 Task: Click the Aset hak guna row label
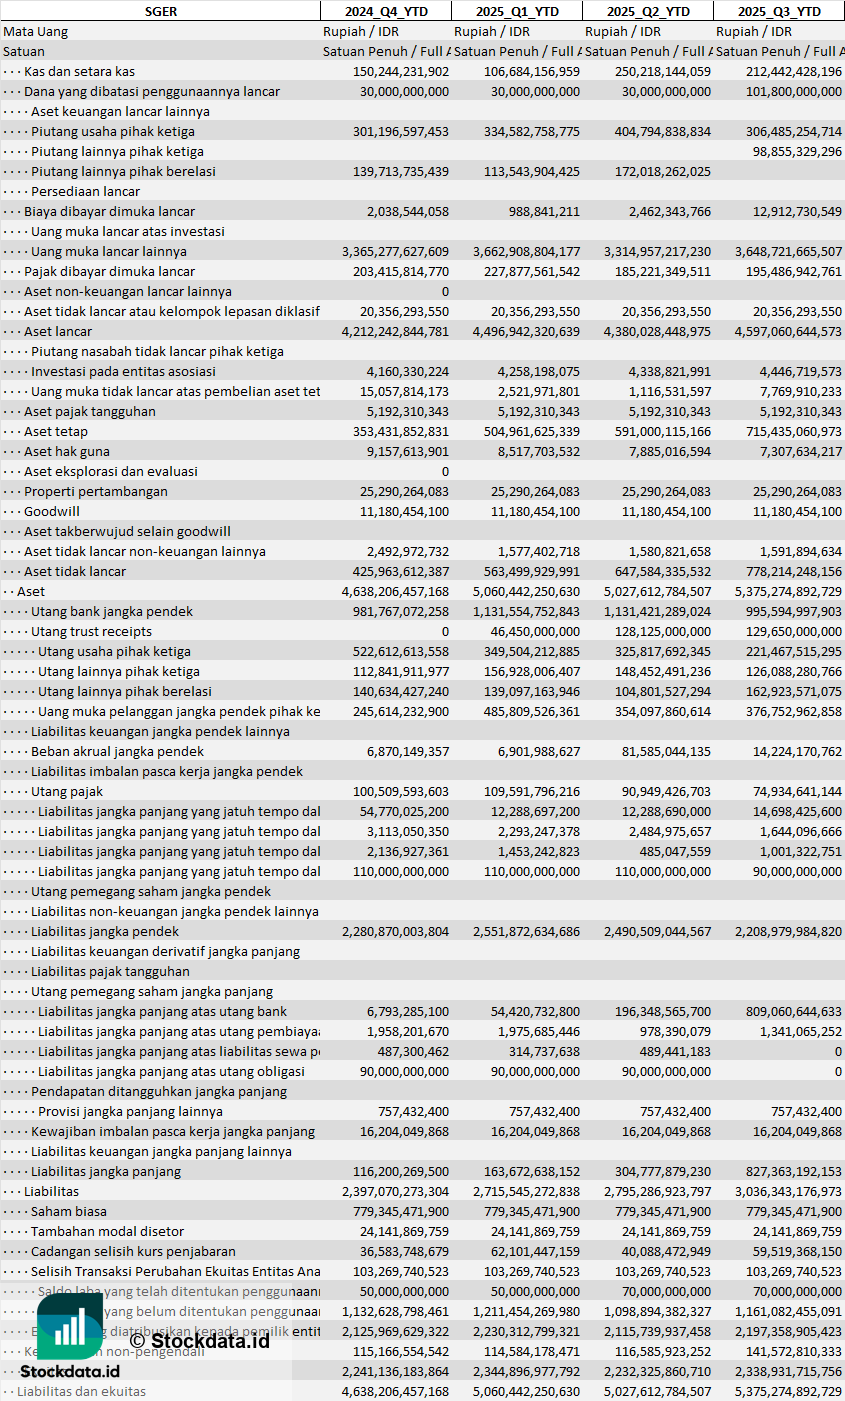67,451
